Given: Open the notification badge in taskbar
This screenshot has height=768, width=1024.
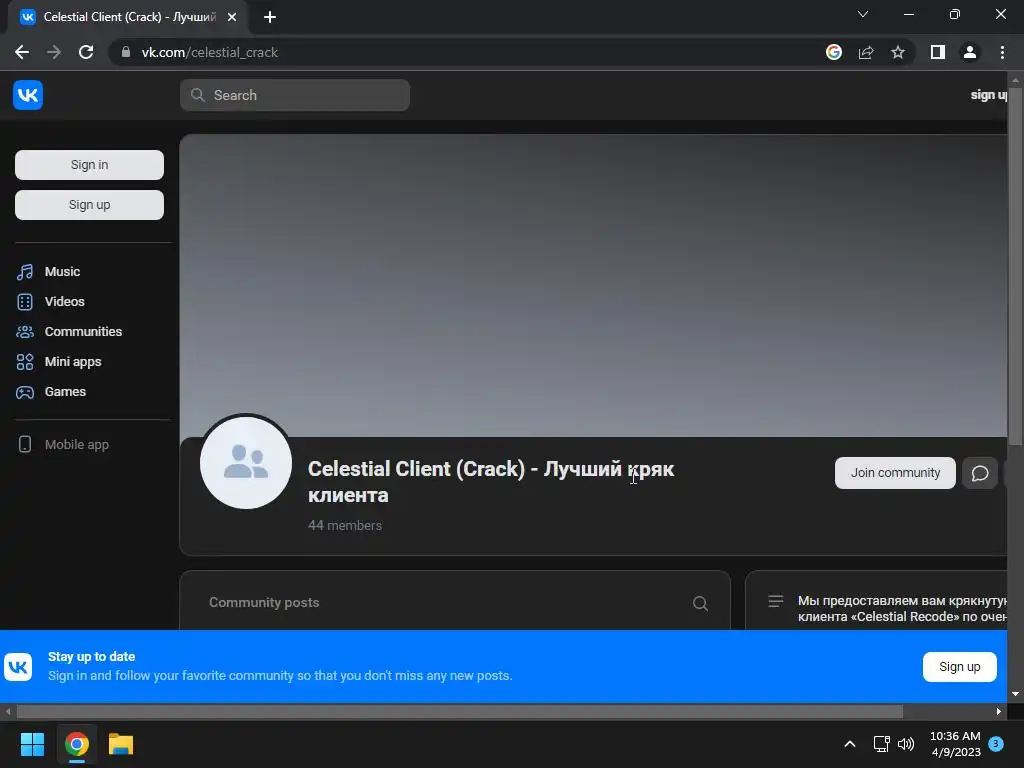Looking at the screenshot, I should tap(996, 744).
